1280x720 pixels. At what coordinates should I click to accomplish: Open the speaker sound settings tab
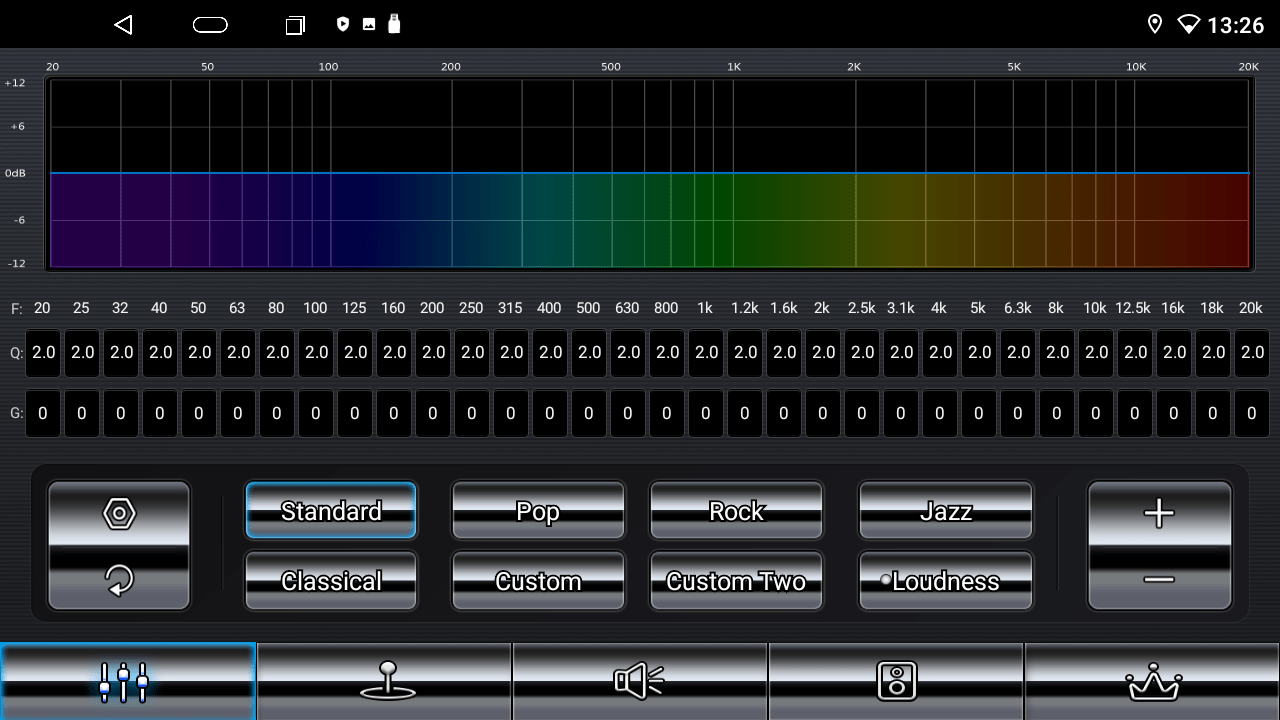pos(640,681)
